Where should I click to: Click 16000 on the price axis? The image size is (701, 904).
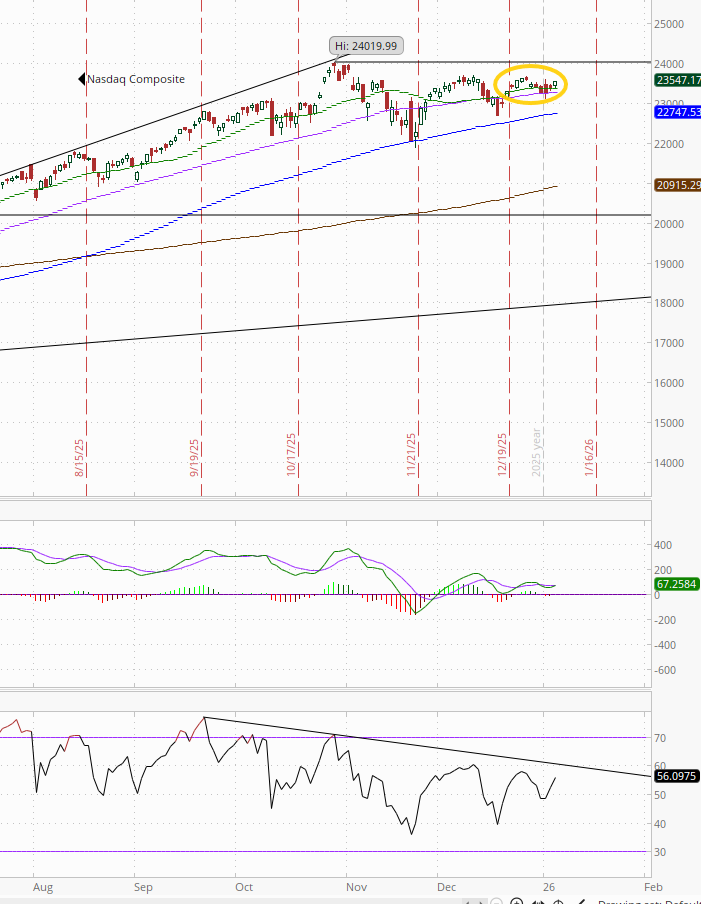pos(669,383)
